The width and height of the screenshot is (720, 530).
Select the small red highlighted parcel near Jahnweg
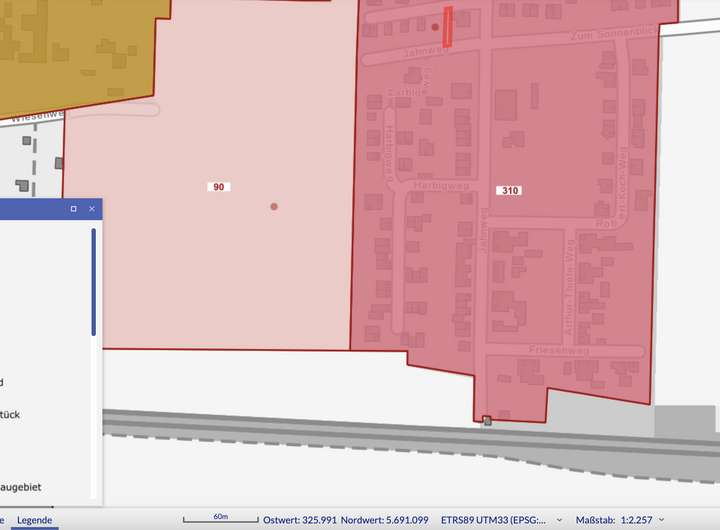pos(447,27)
